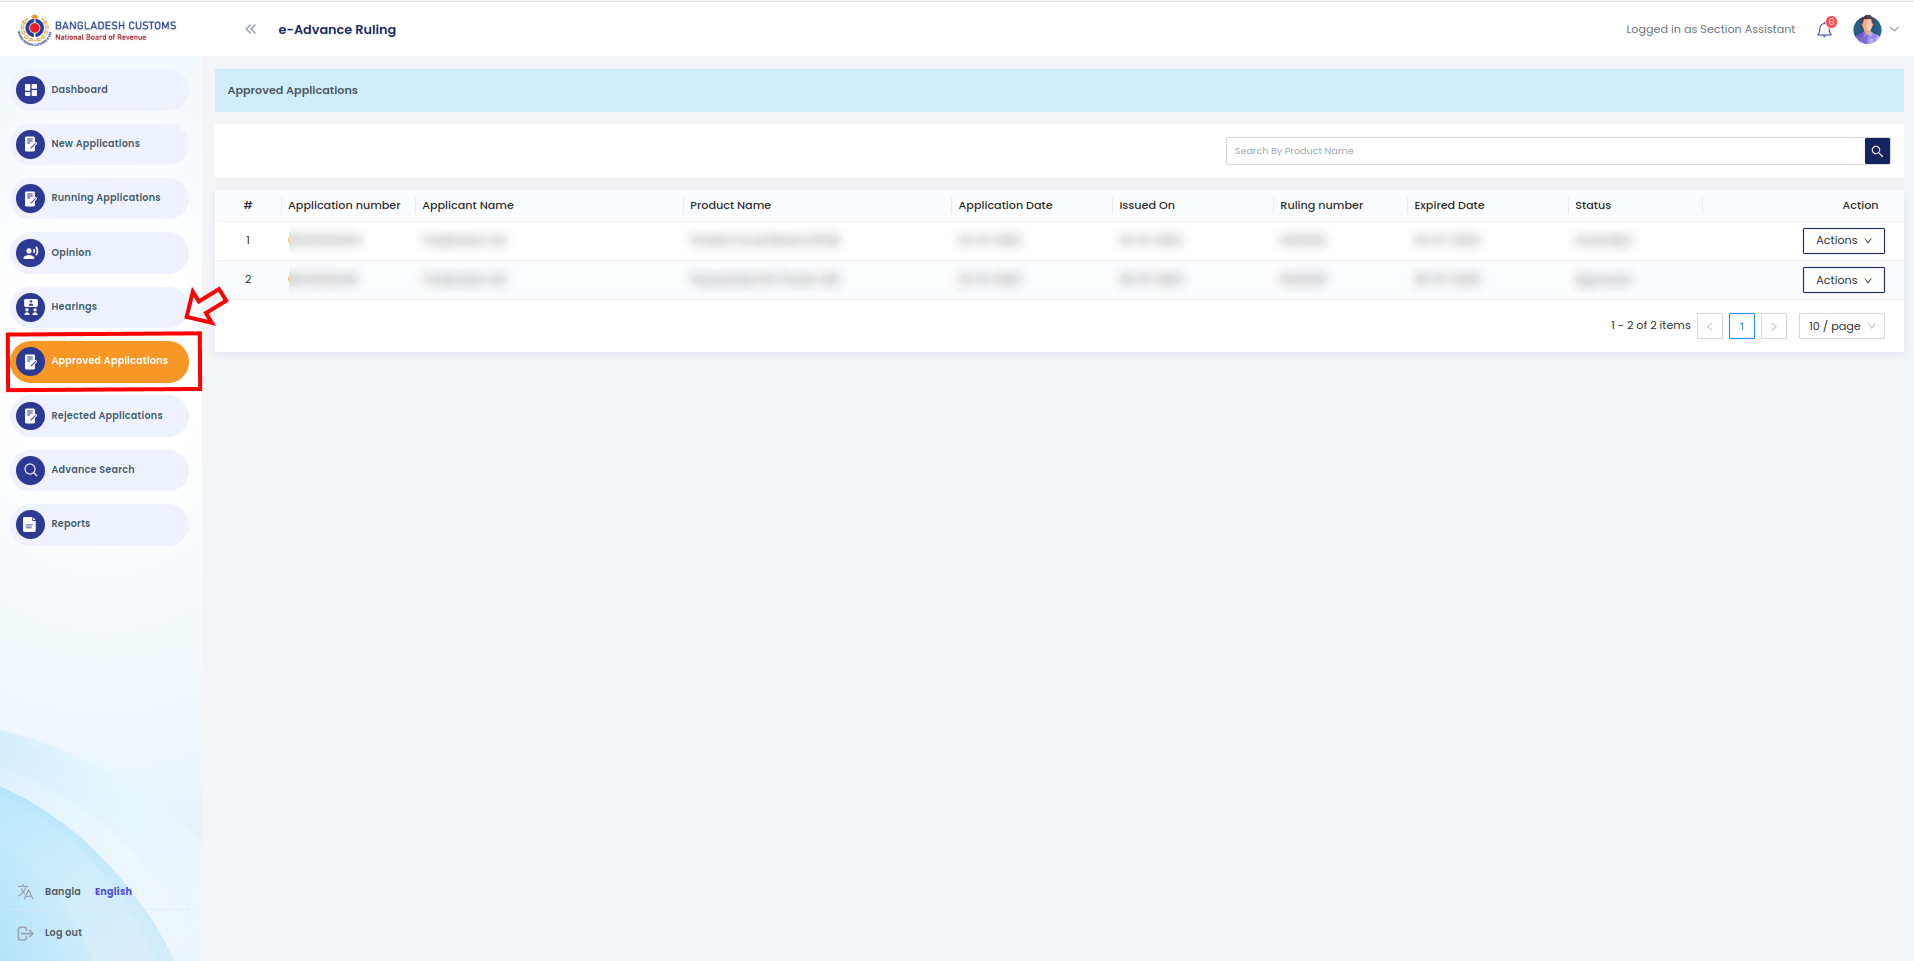Click 'Logged in as Section Assistant' text
This screenshot has height=961, width=1914.
coord(1710,29)
